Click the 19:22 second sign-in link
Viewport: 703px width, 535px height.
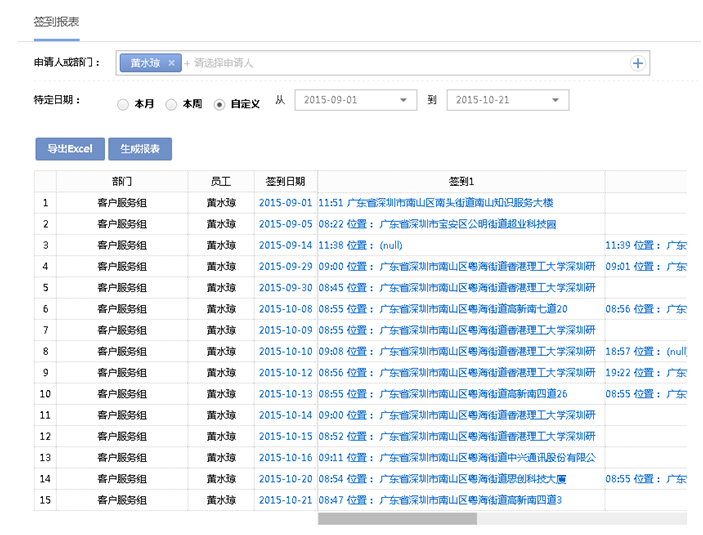pos(646,373)
